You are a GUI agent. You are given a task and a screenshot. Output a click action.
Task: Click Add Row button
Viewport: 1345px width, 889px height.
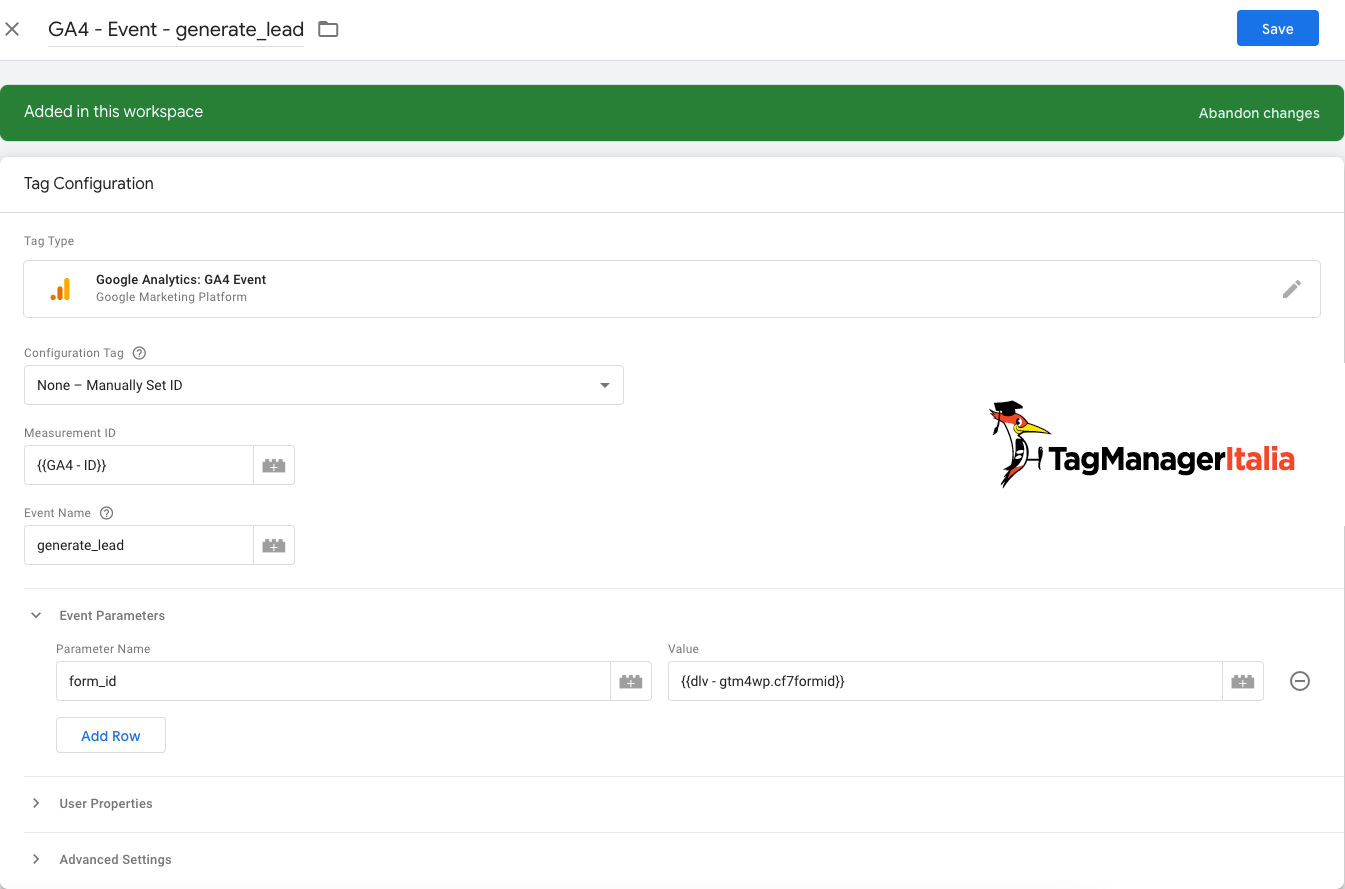point(111,736)
